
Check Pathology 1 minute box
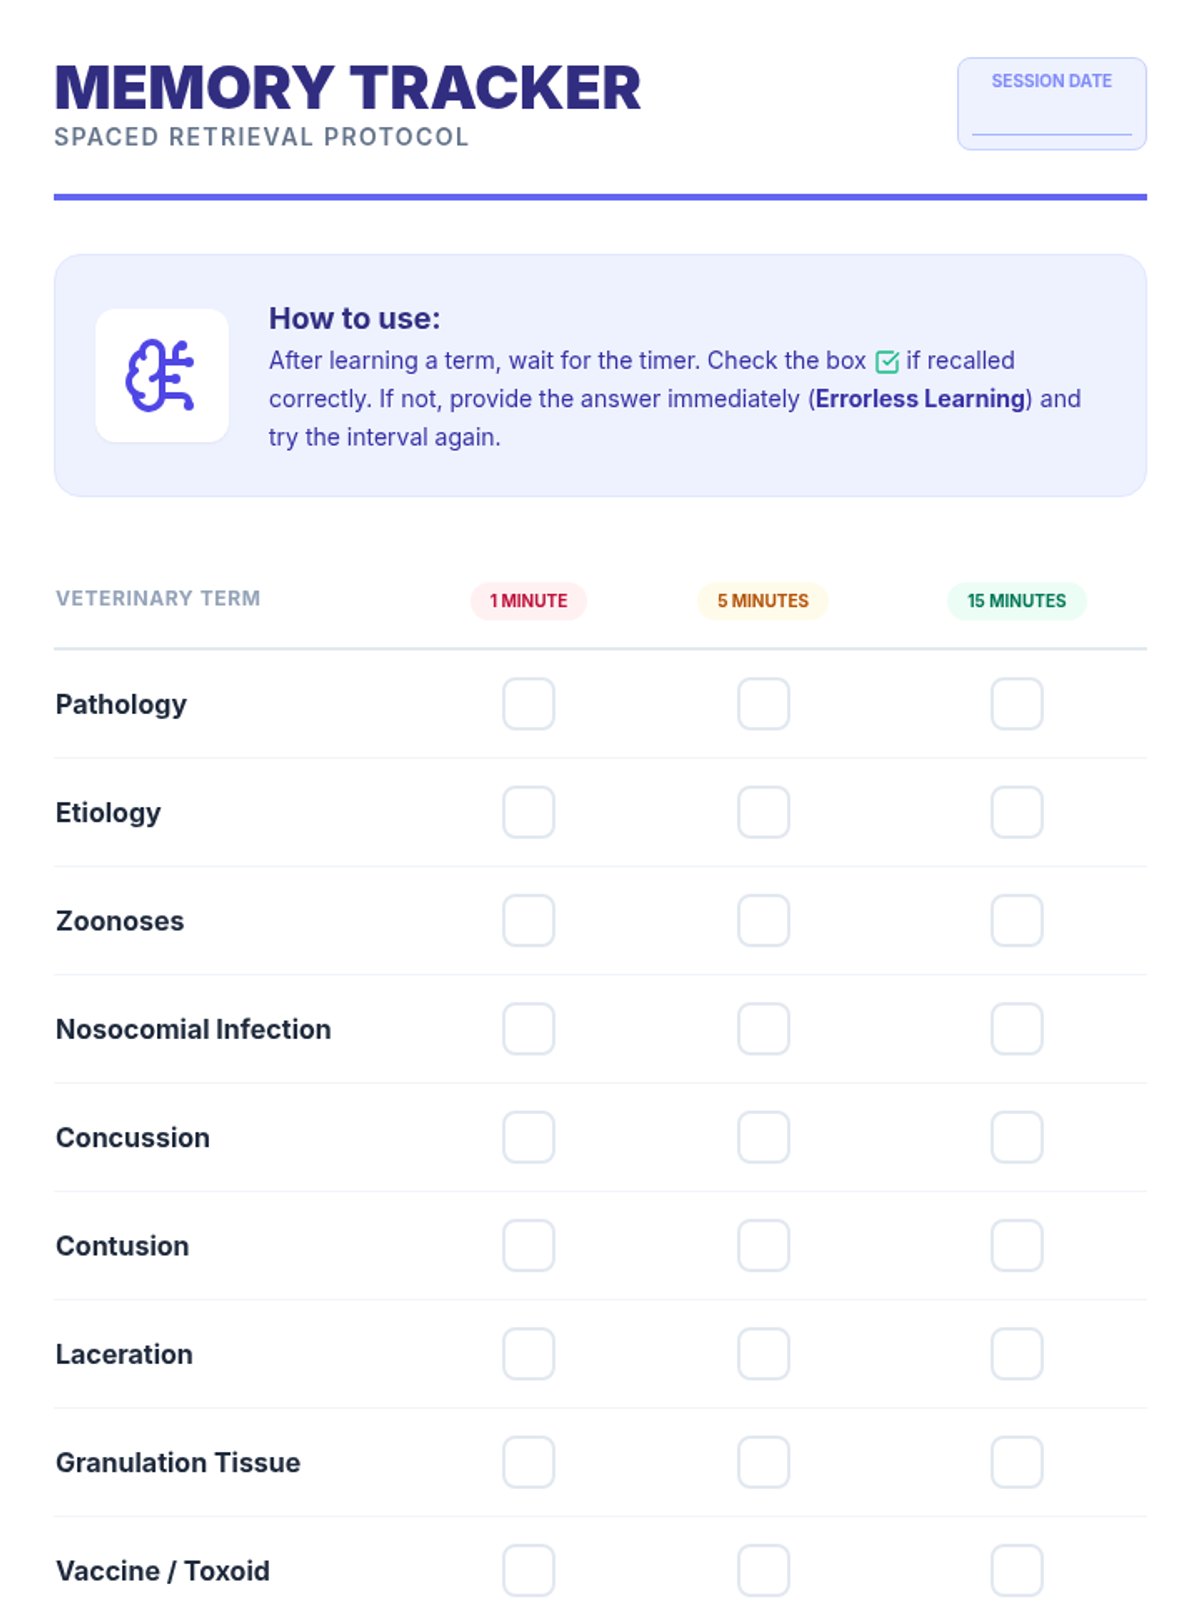(528, 704)
